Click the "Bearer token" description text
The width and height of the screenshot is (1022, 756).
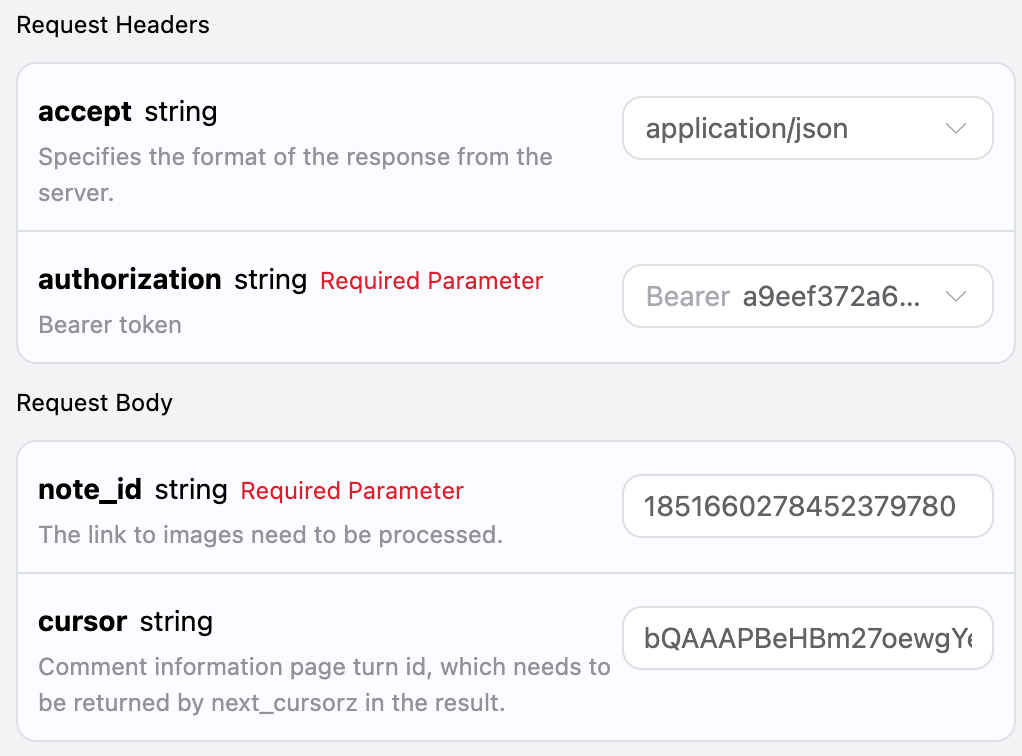[x=110, y=325]
